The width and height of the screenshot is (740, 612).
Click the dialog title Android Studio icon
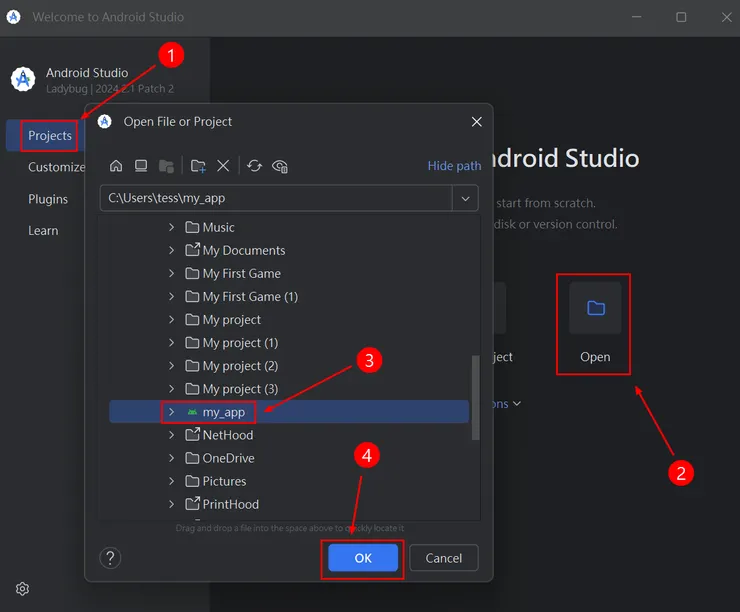coord(104,122)
